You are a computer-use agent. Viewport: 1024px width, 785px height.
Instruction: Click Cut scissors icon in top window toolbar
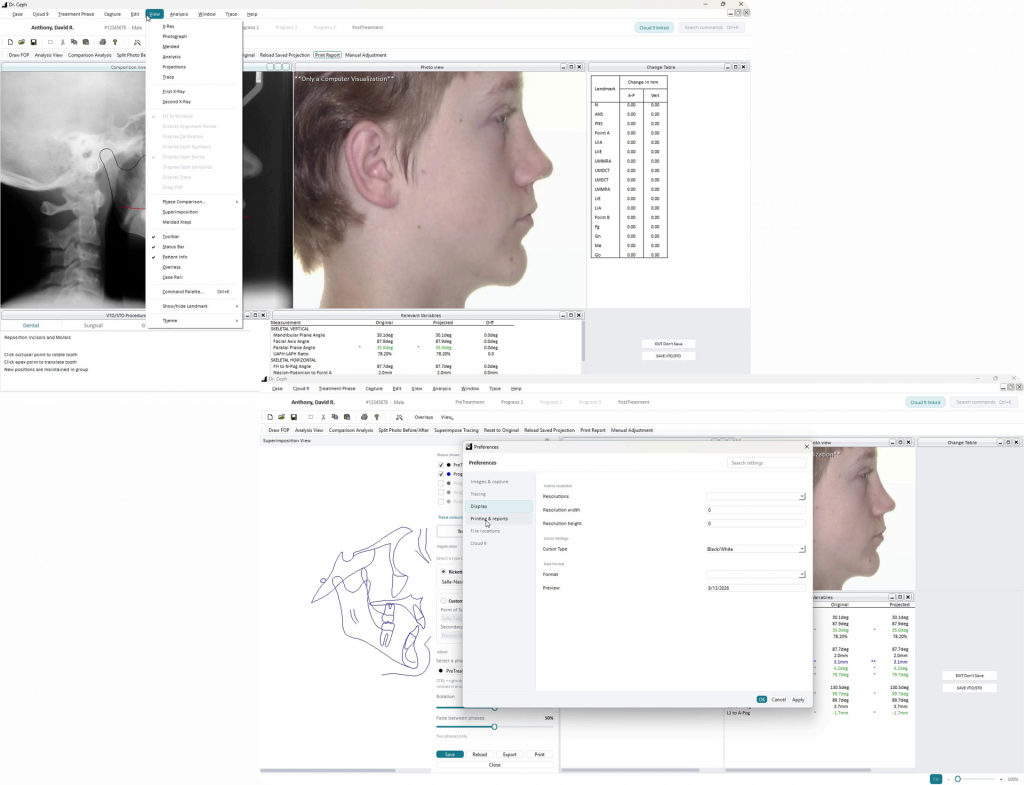(x=63, y=42)
